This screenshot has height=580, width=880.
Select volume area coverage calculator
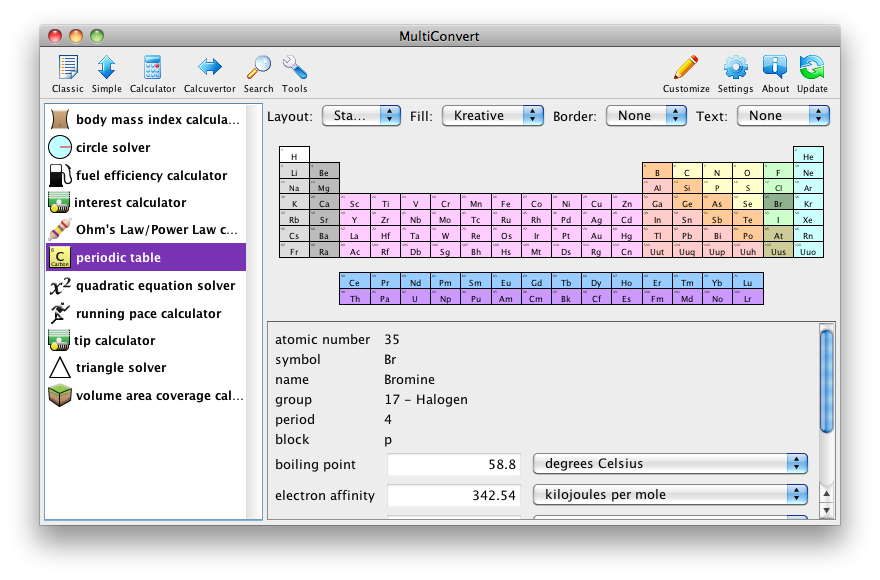tap(146, 395)
